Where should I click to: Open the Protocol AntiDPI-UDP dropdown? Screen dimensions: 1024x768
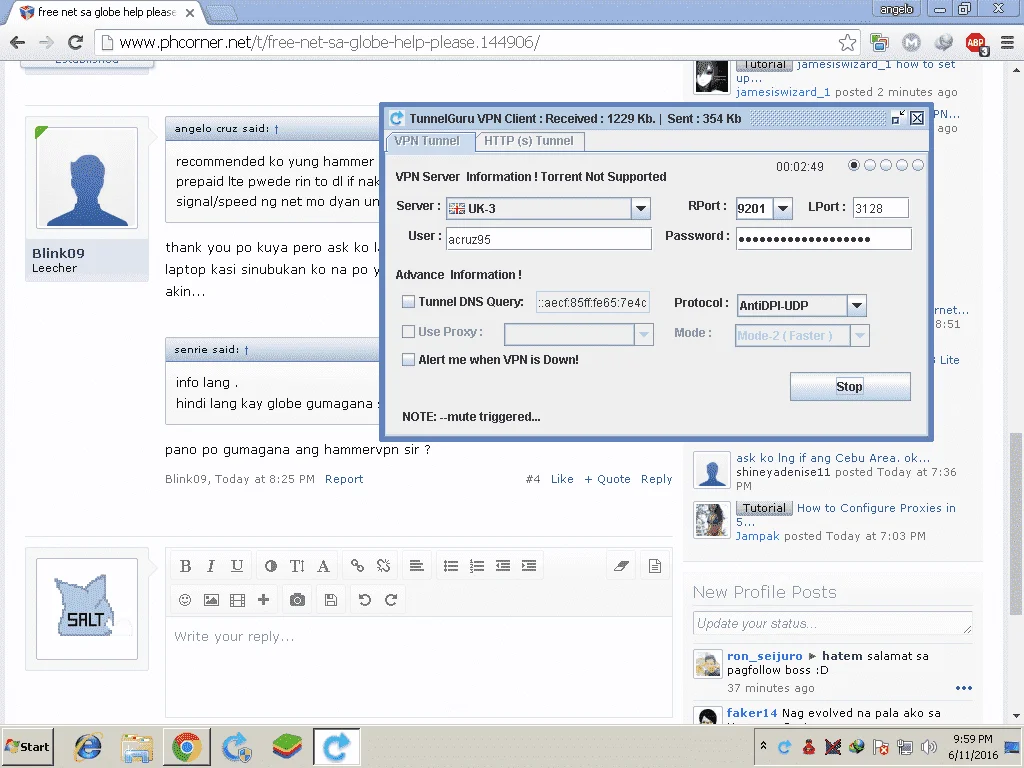tap(857, 305)
